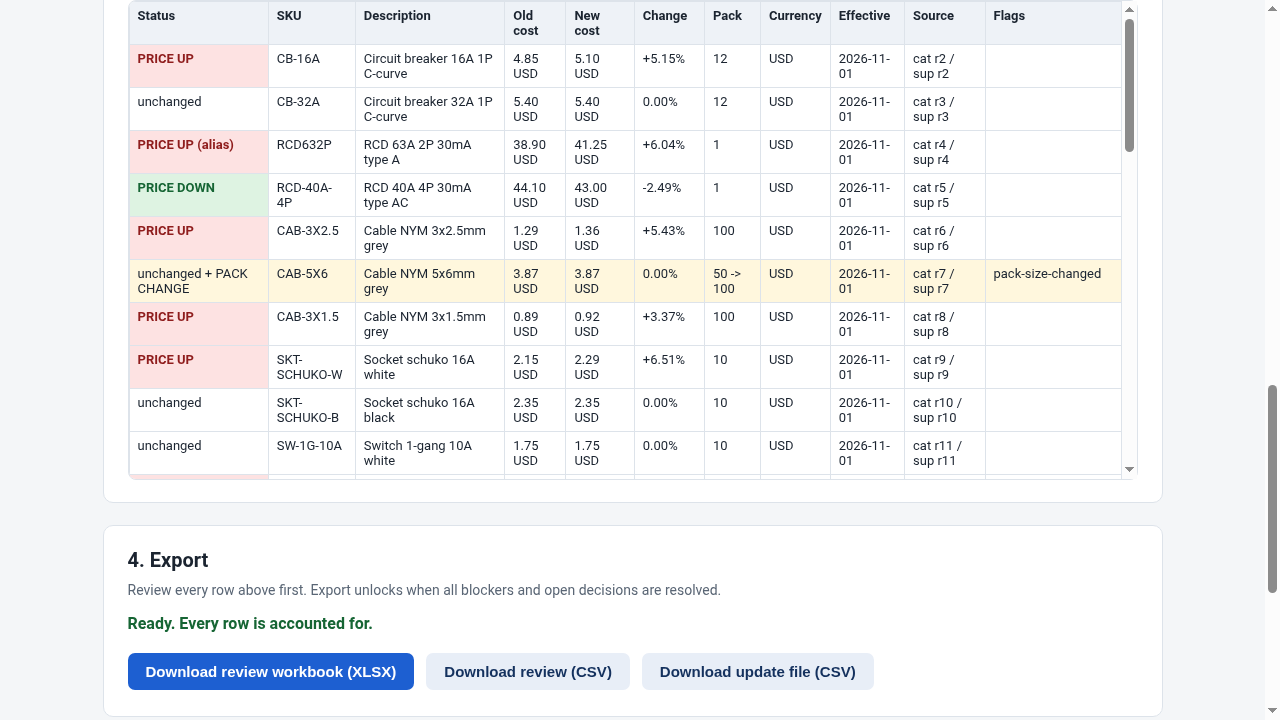Select the CB-16A SKU cell

coord(312,66)
